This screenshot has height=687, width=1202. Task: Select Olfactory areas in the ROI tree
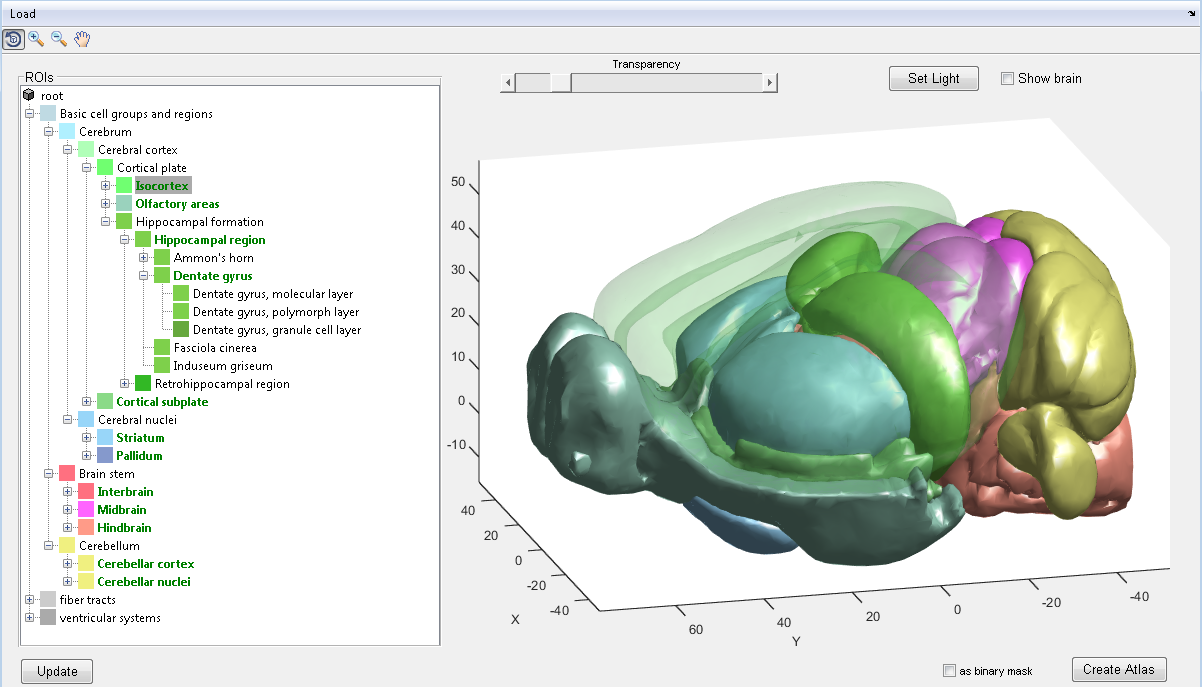(177, 204)
